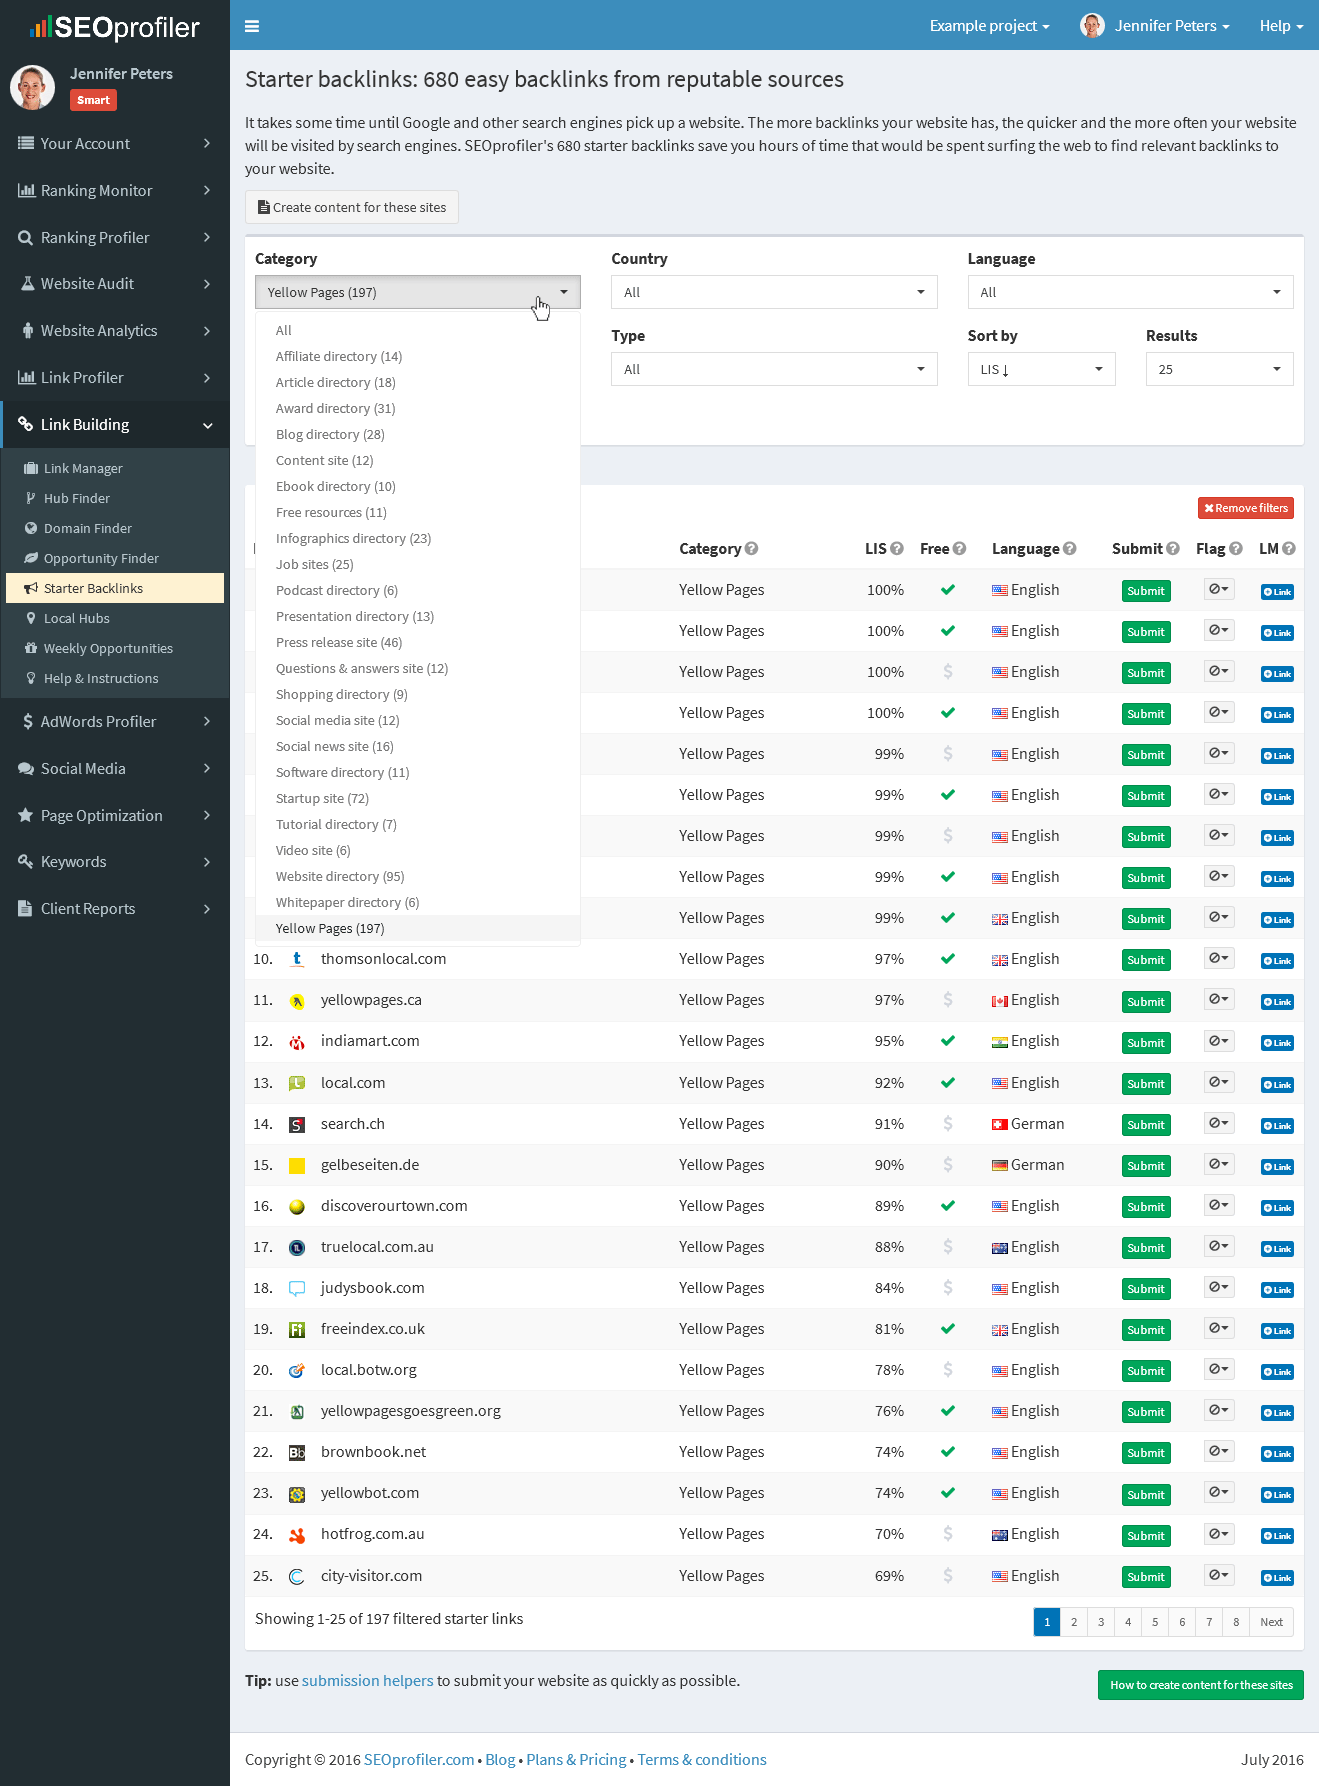Submit to yellowpages.ca
Image resolution: width=1319 pixels, height=1786 pixels.
1146,1002
